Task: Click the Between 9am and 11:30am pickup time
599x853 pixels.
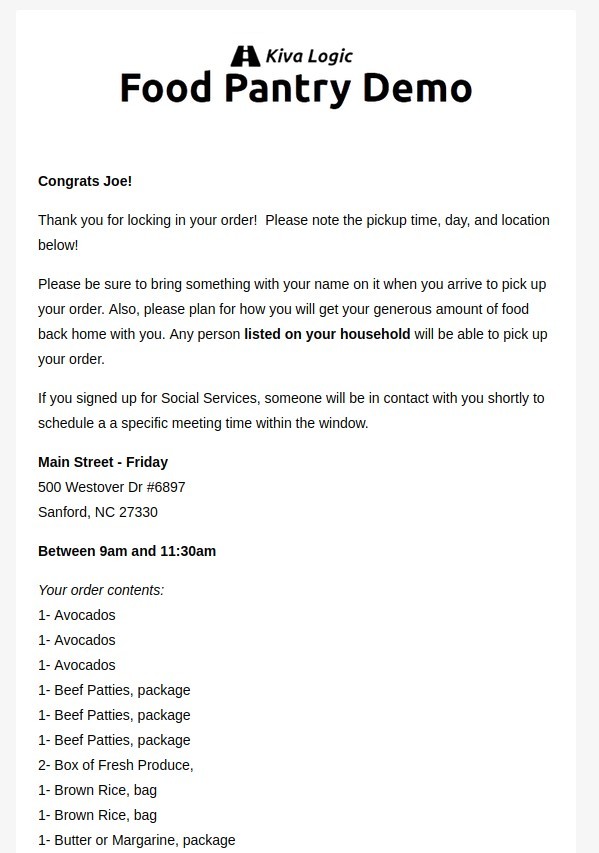Action: pyautogui.click(x=127, y=551)
